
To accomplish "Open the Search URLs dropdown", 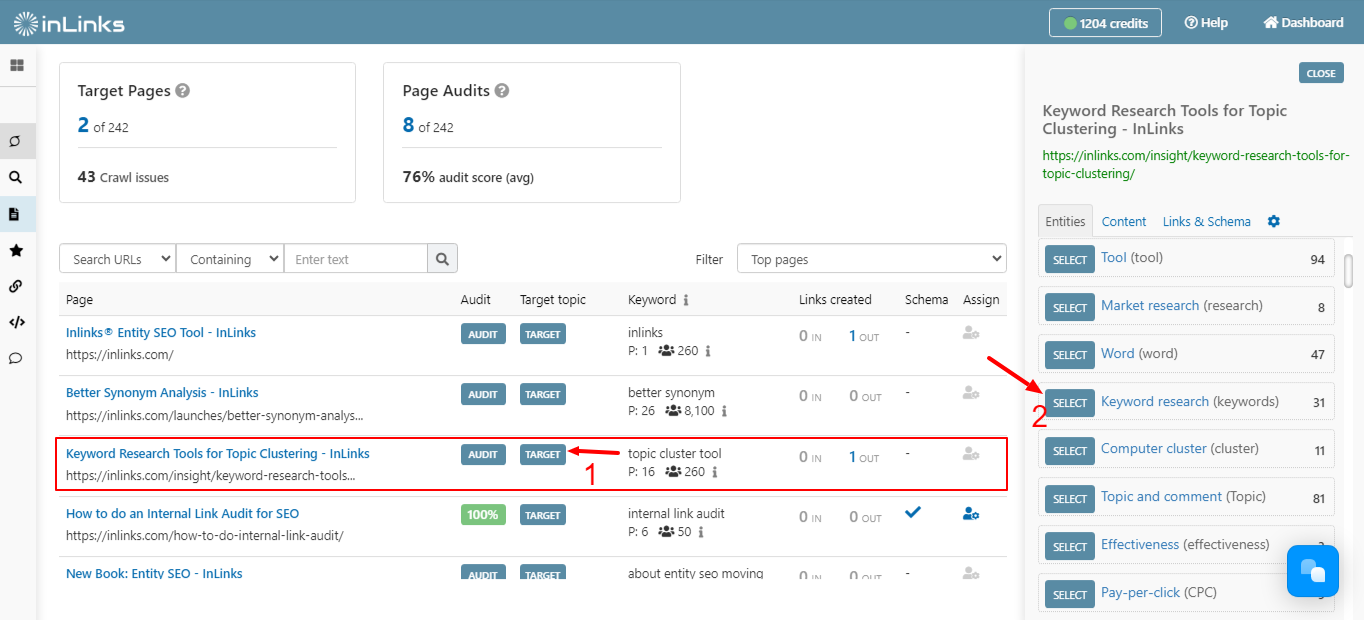I will click(x=118, y=259).
